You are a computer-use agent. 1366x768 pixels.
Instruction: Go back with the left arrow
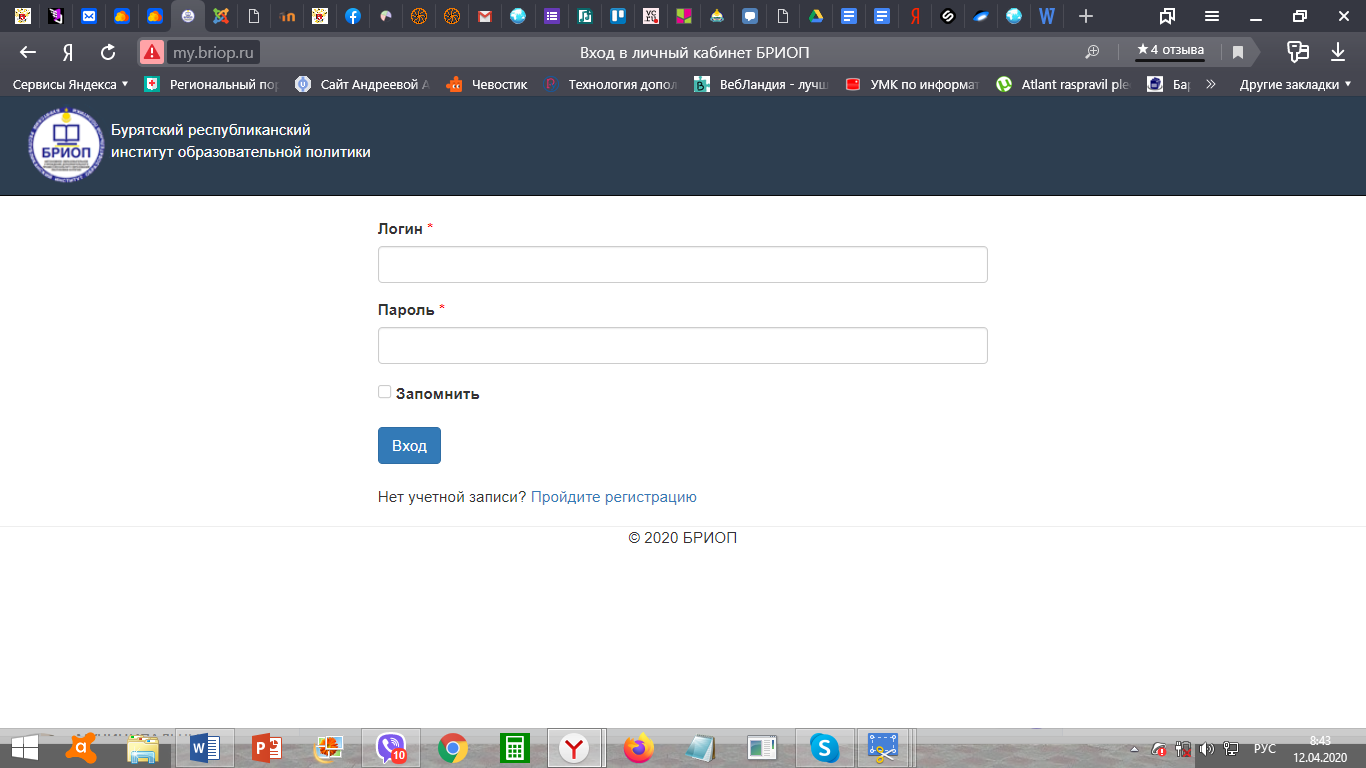[28, 52]
